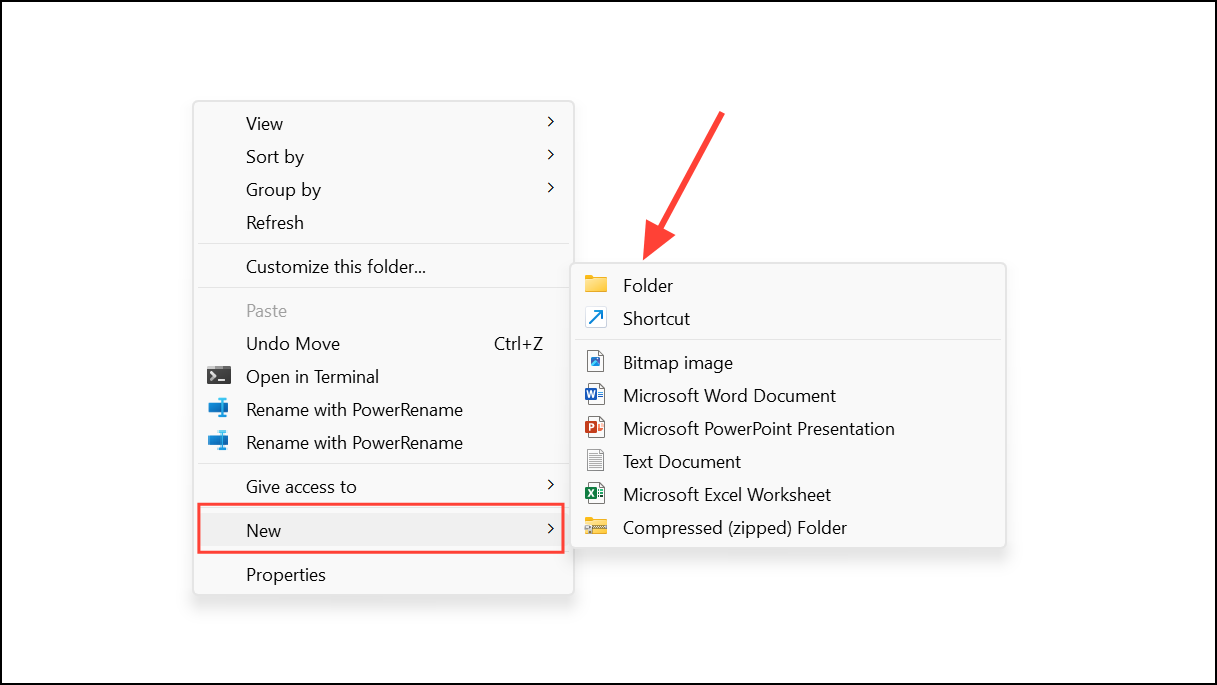This screenshot has width=1217, height=685.
Task: Click the PowerRename icon next to first rename entry
Action: point(218,409)
